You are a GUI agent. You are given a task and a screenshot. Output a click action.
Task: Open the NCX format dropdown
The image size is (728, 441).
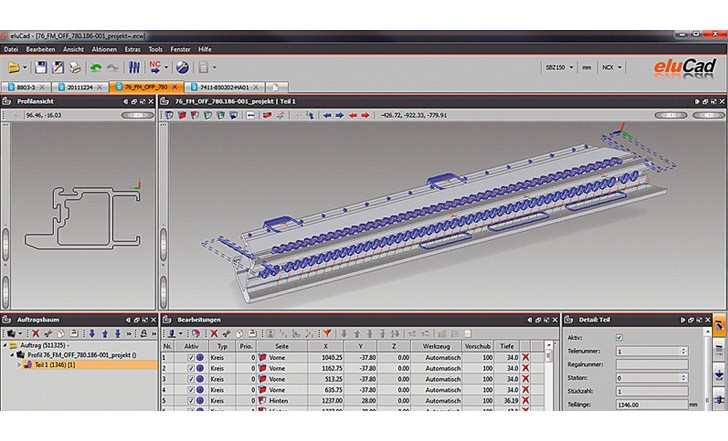tap(619, 67)
